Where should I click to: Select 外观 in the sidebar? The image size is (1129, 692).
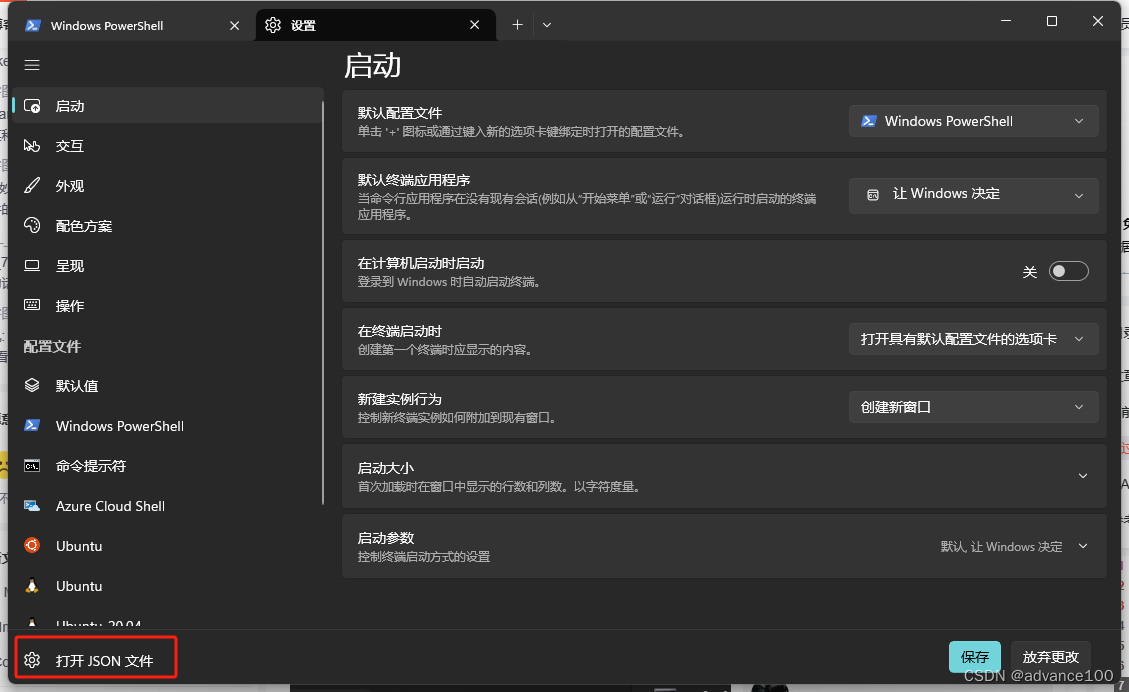point(168,186)
